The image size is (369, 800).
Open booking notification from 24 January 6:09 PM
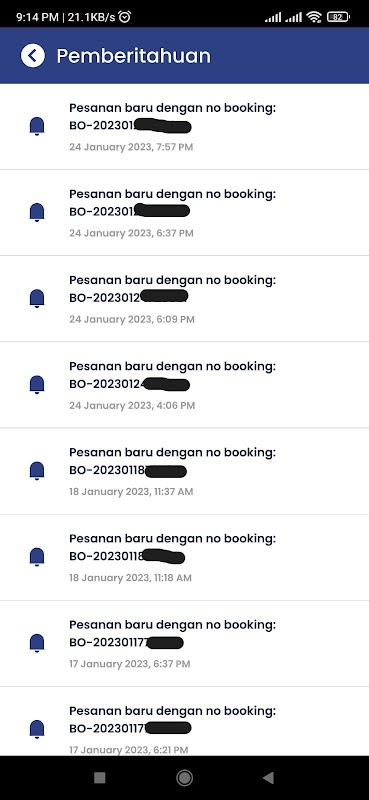(184, 299)
